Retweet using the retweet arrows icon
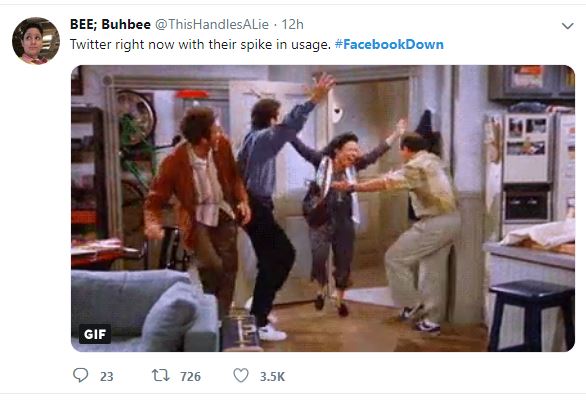The height and width of the screenshot is (401, 586). pyautogui.click(x=161, y=375)
